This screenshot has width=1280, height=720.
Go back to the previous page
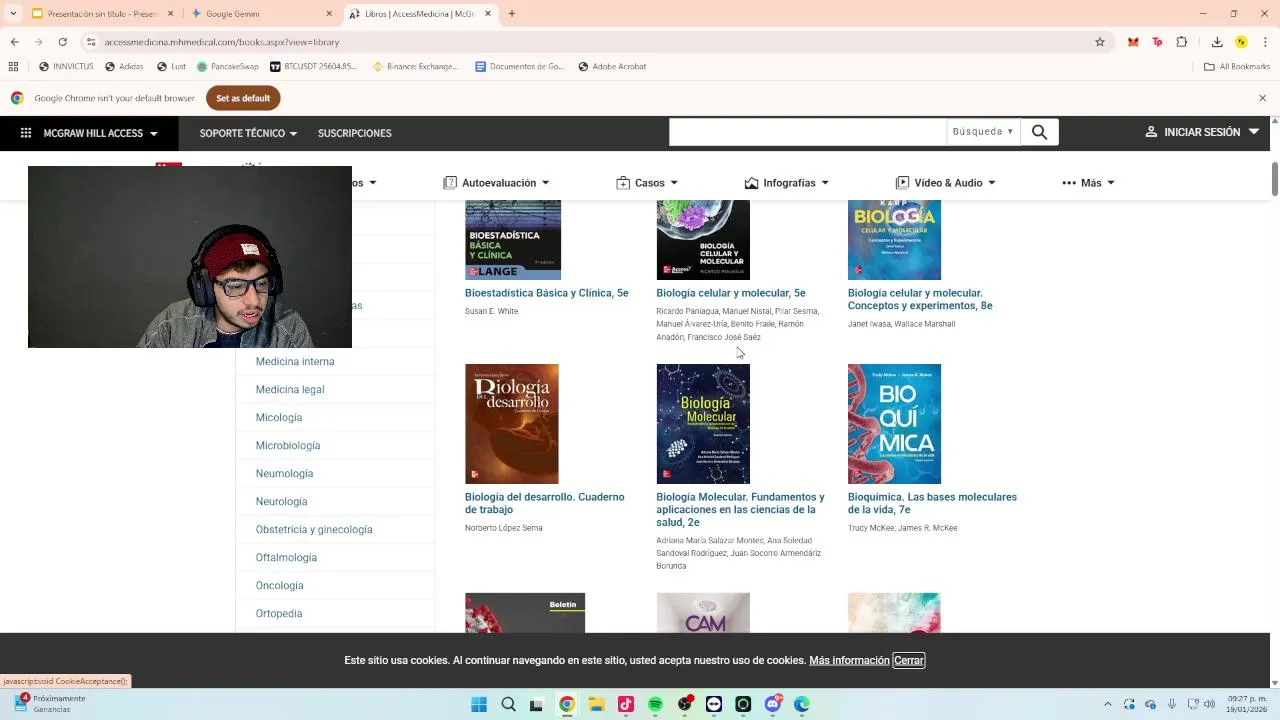[x=14, y=42]
